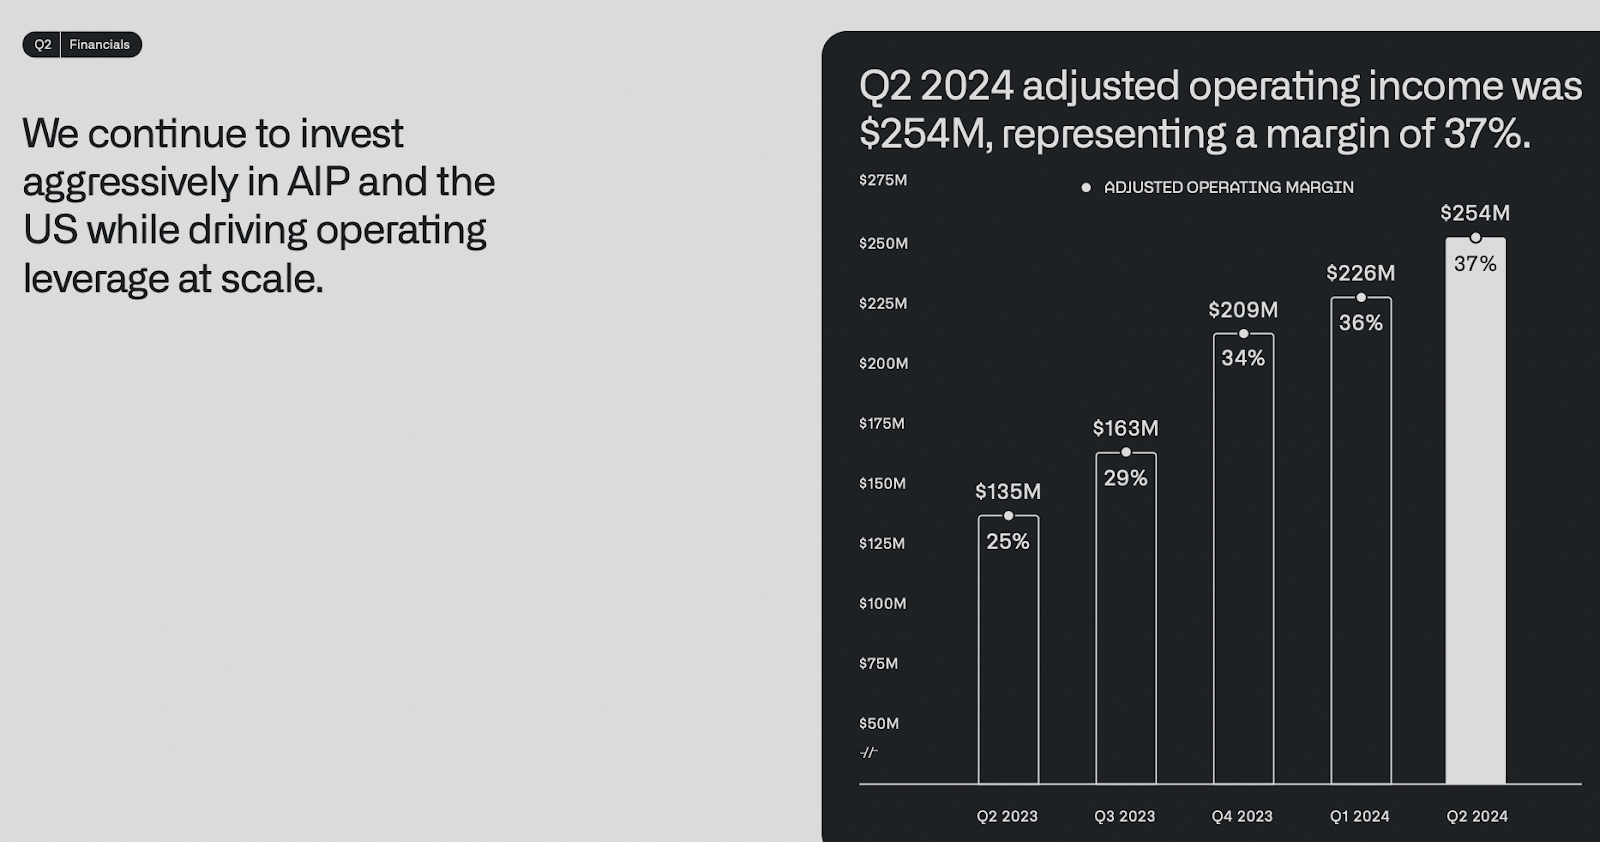Click the Adjusted Operating Margin legend dot
The width and height of the screenshot is (1600, 842).
click(x=1086, y=188)
